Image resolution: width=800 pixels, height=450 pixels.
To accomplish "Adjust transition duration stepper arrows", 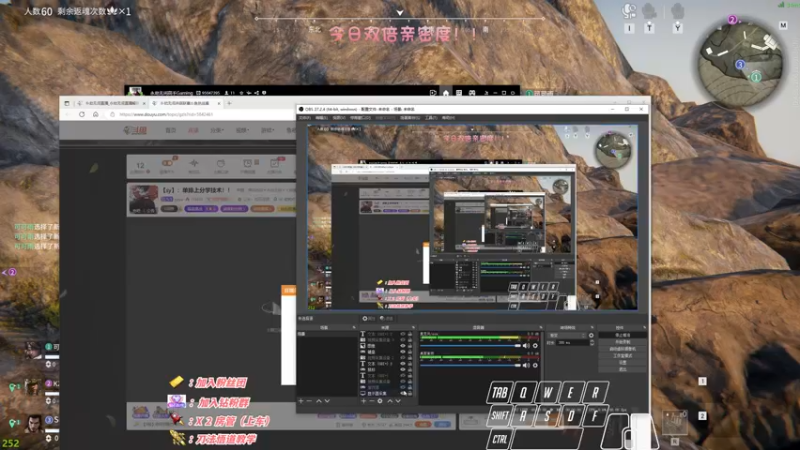I will (x=592, y=343).
